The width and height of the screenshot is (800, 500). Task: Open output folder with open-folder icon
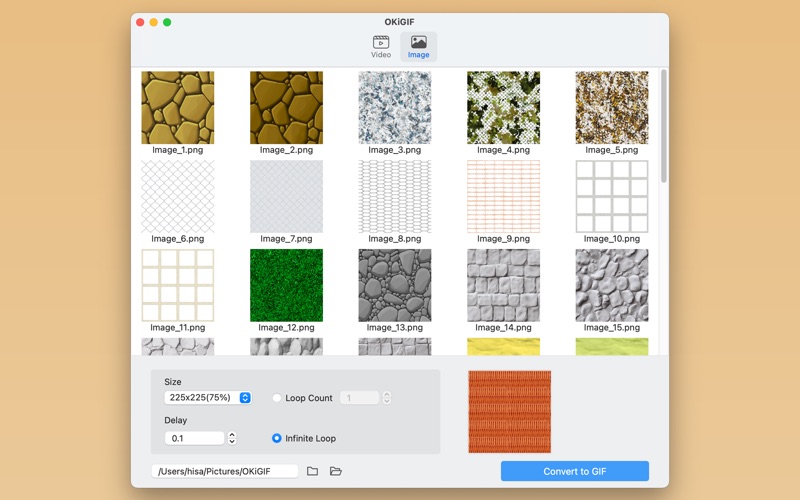point(336,471)
